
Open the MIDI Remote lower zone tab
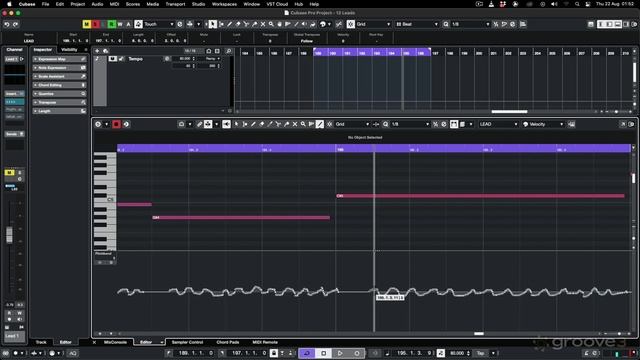pyautogui.click(x=265, y=342)
